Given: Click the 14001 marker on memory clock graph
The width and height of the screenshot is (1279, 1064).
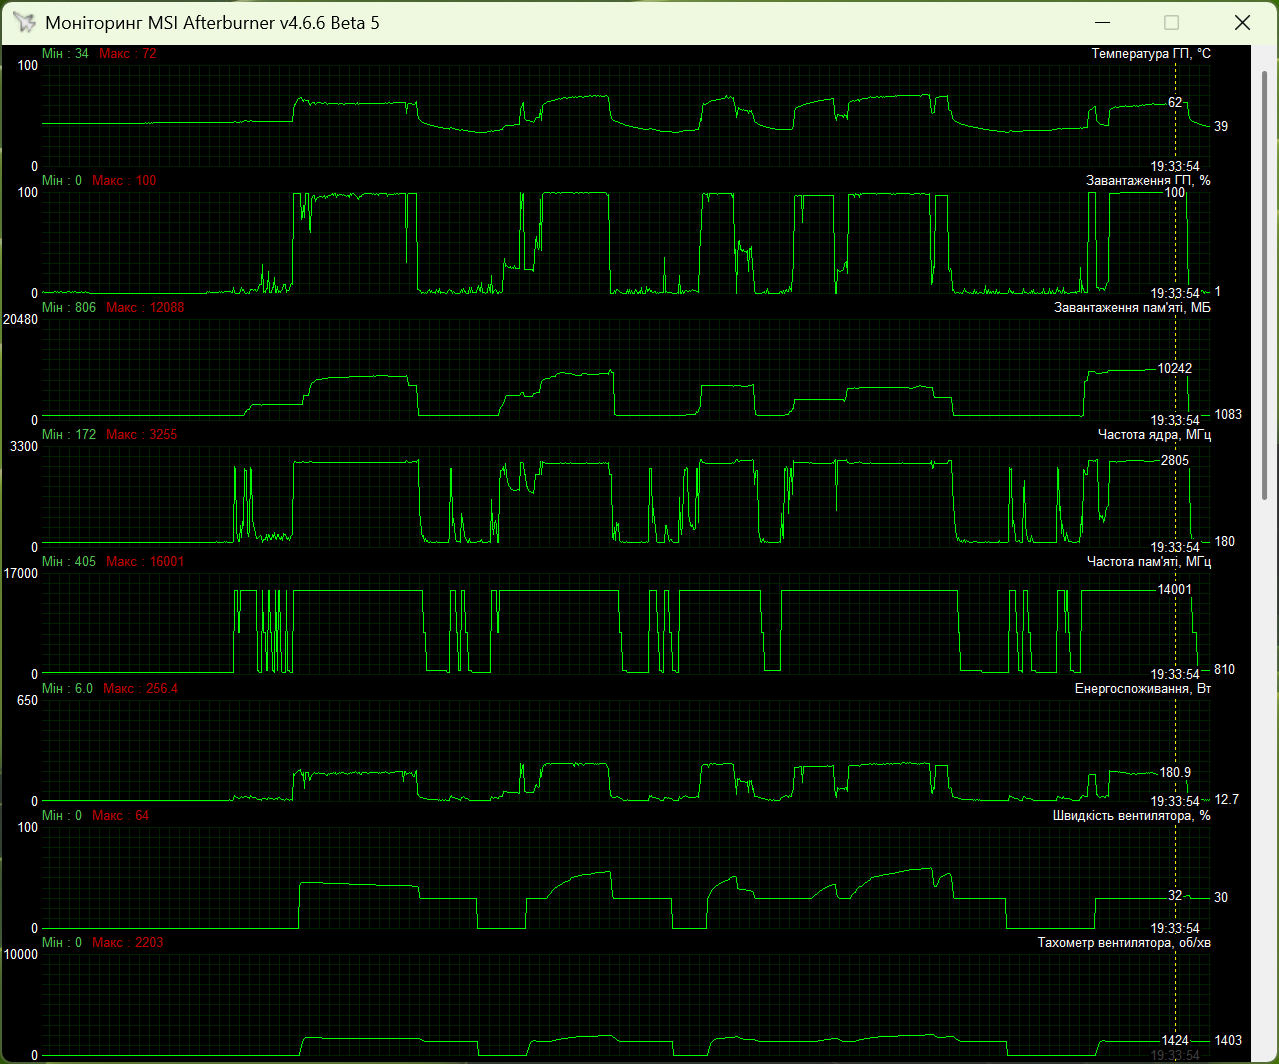Looking at the screenshot, I should click(x=1174, y=590).
